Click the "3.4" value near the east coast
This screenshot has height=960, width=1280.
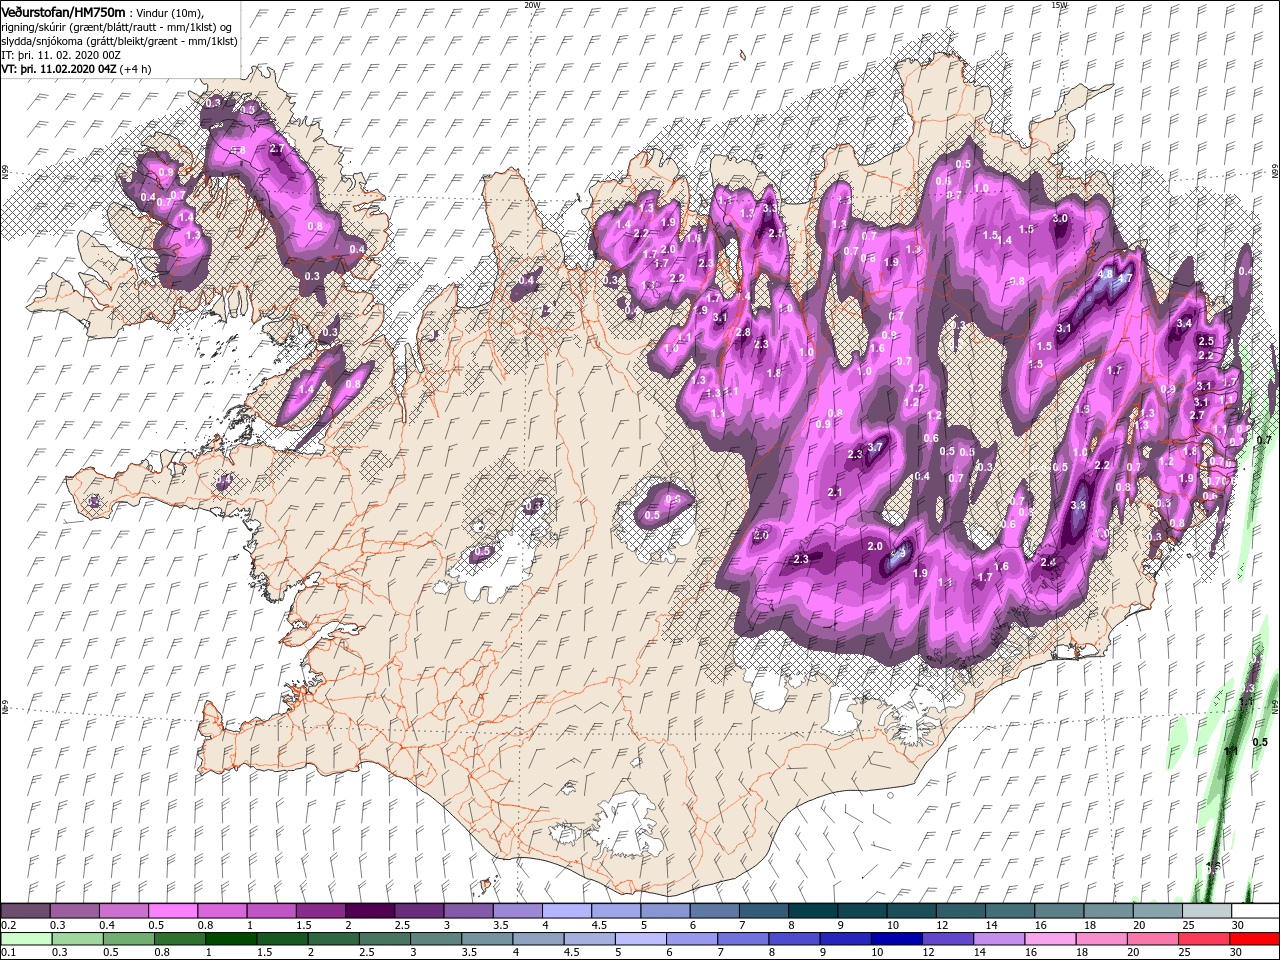pyautogui.click(x=1184, y=323)
